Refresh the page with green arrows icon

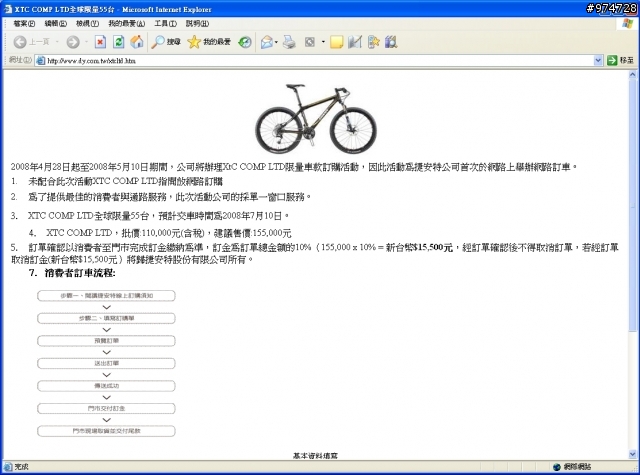pos(118,42)
